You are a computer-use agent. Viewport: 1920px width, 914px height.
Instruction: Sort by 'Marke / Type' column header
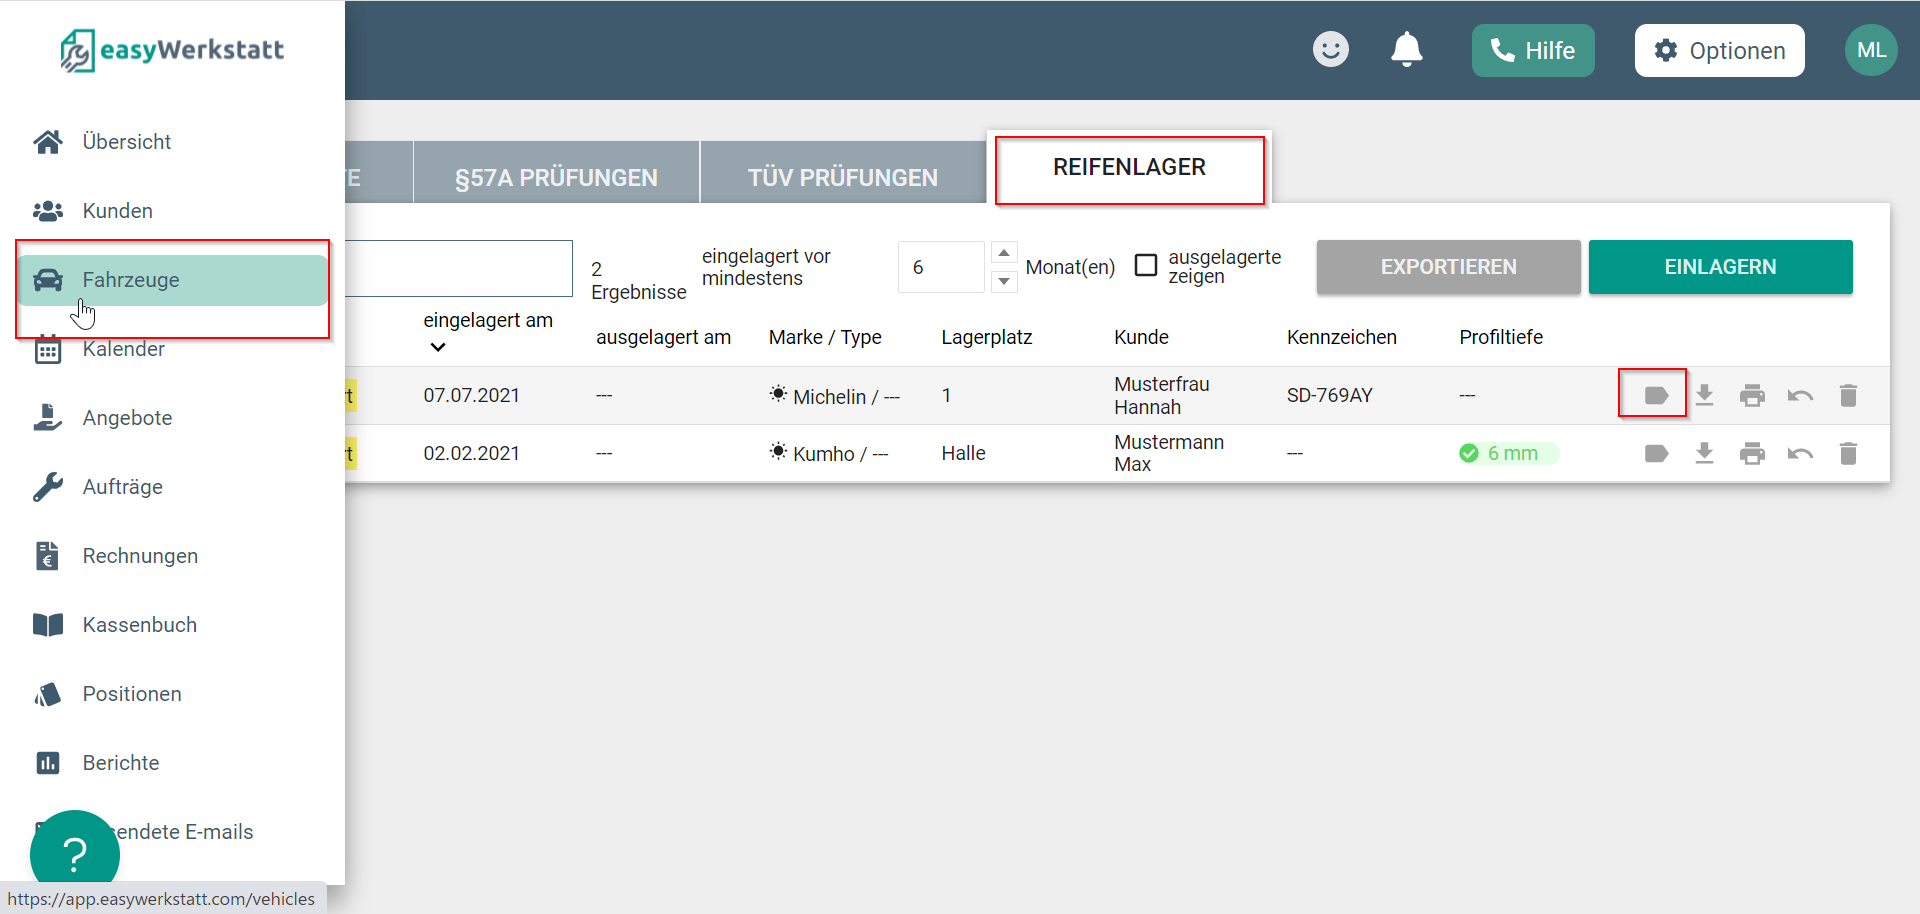tap(825, 338)
